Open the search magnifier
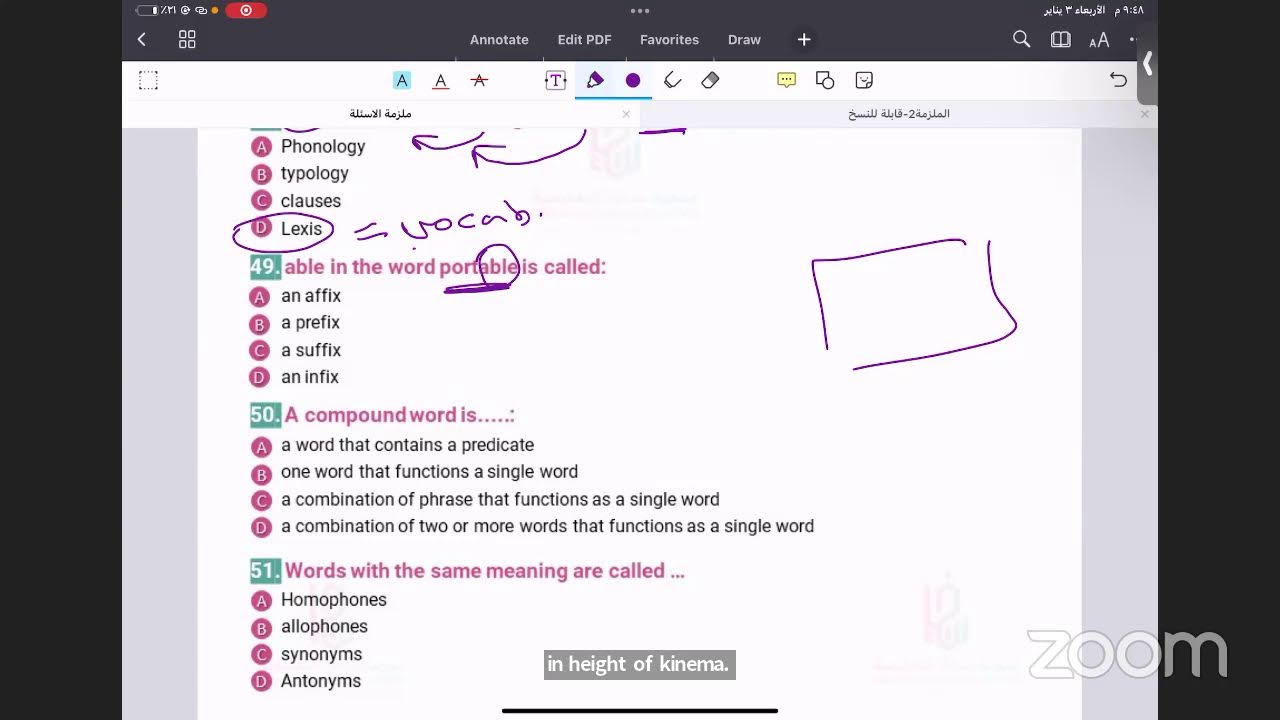Viewport: 1280px width, 720px height. point(1021,40)
